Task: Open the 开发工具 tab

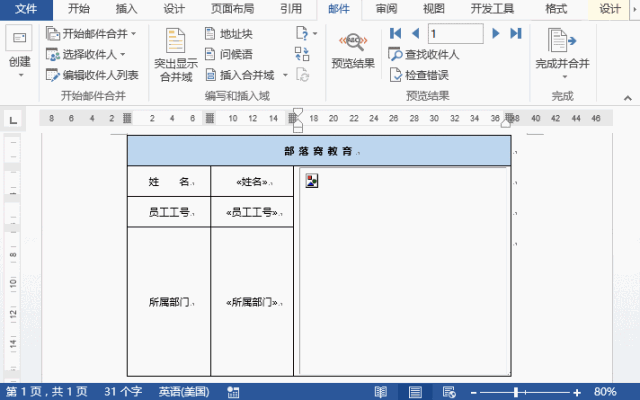Action: (x=492, y=9)
